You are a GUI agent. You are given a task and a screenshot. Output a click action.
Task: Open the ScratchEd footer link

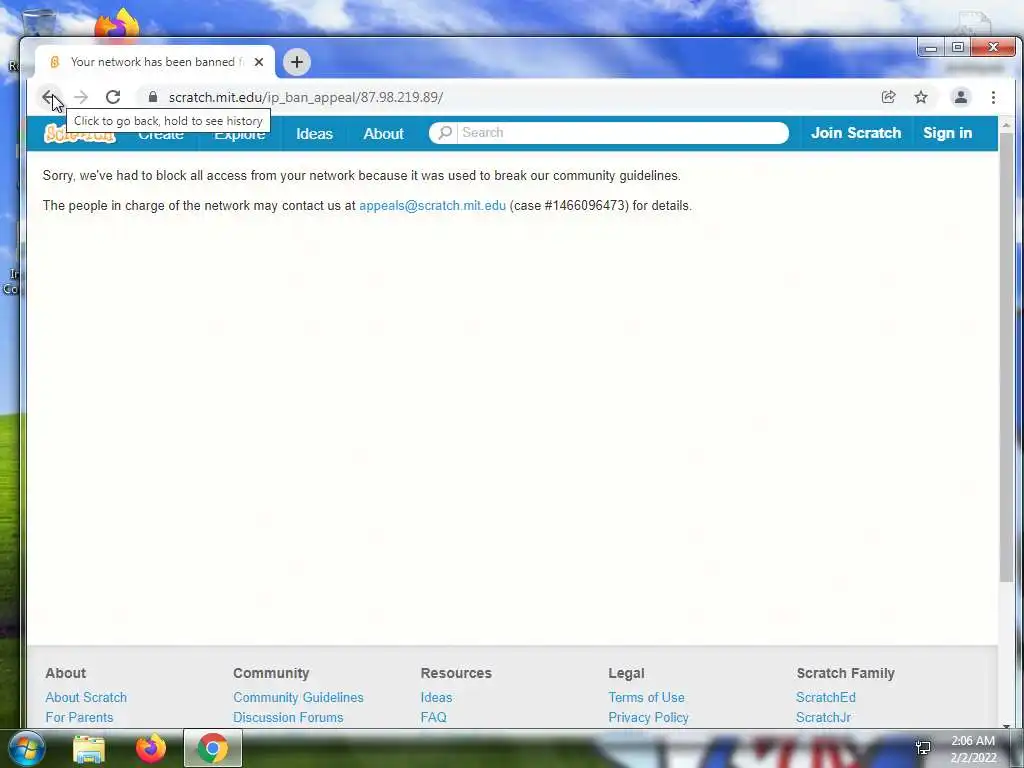825,697
